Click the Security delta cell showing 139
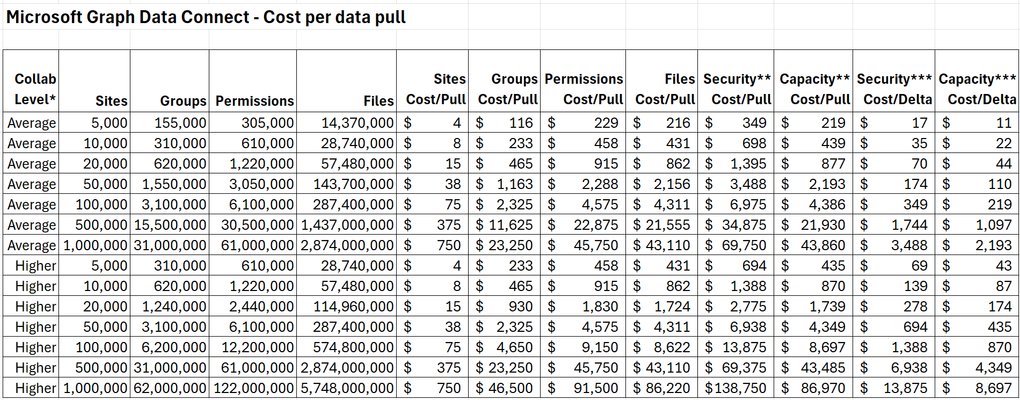 [894, 286]
